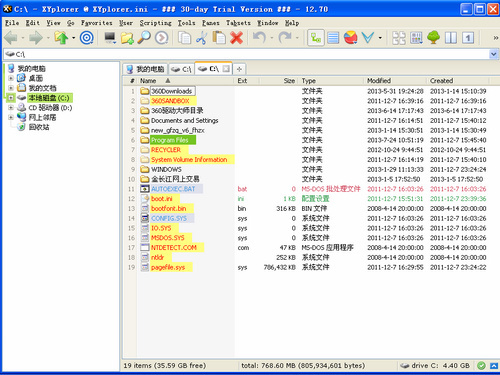Select the AUTOEXEC.BAT file
This screenshot has height=375, width=500.
coord(173,189)
